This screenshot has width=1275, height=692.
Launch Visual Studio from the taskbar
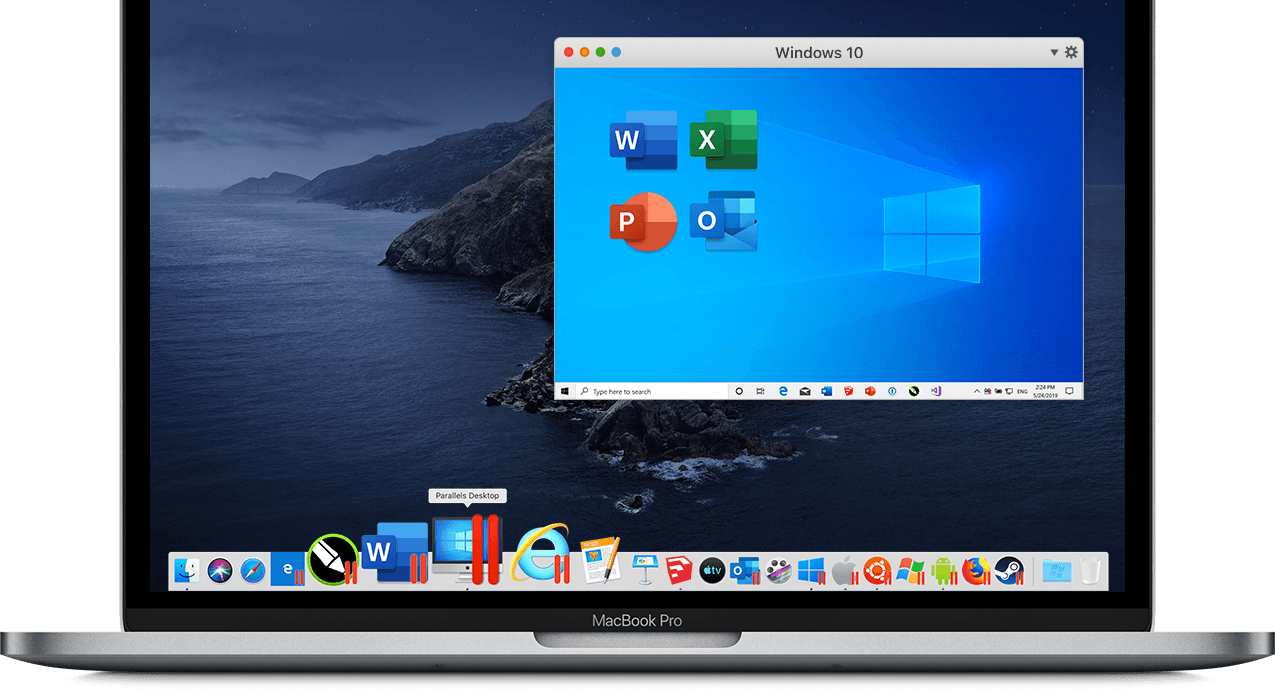[x=936, y=390]
